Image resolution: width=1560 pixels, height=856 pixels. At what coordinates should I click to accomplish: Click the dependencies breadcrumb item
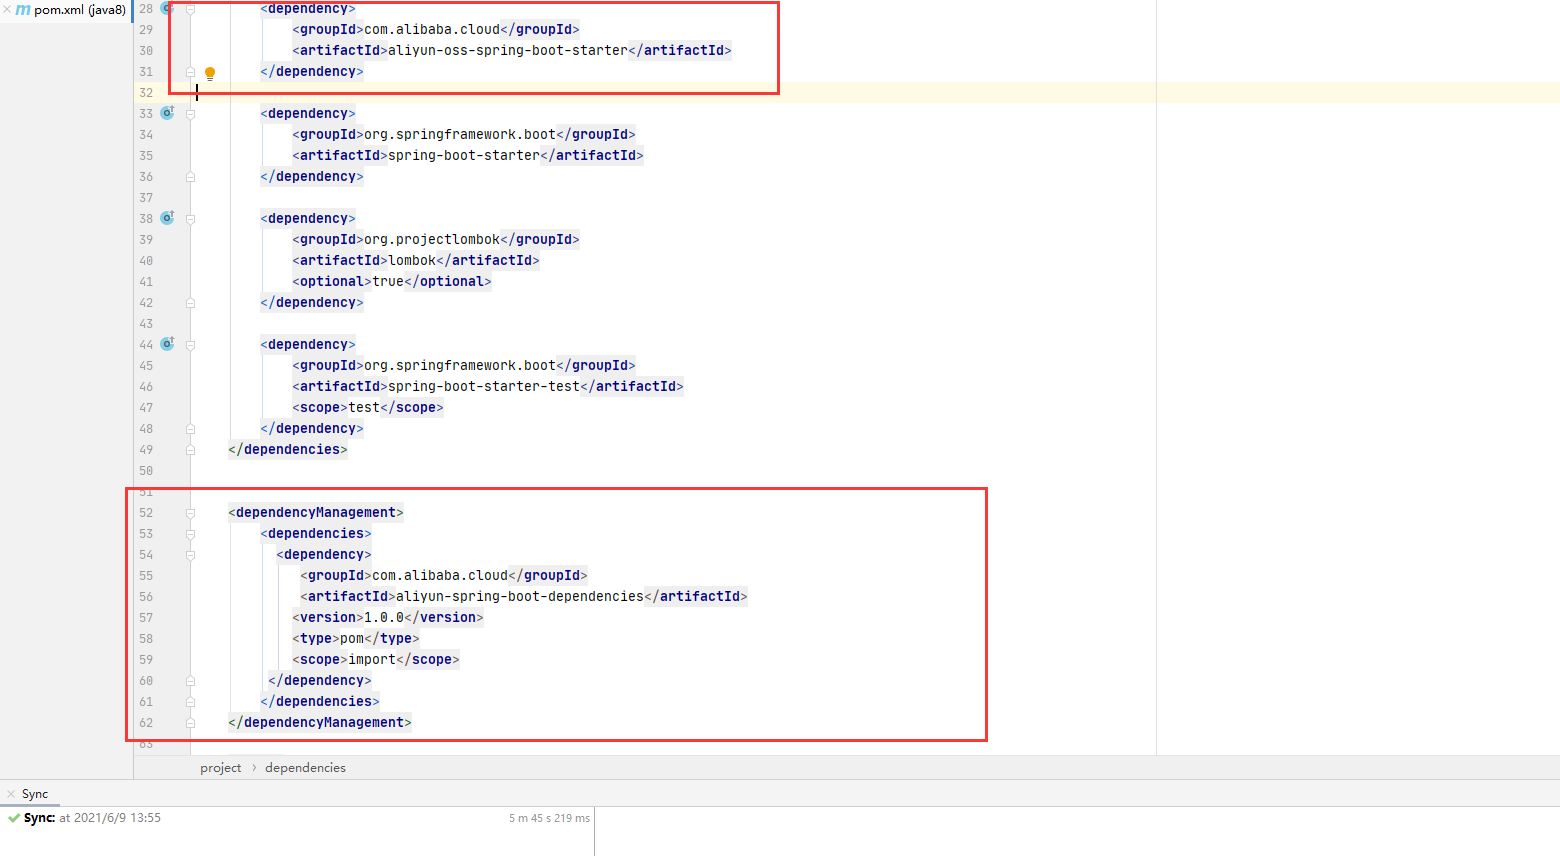click(305, 767)
